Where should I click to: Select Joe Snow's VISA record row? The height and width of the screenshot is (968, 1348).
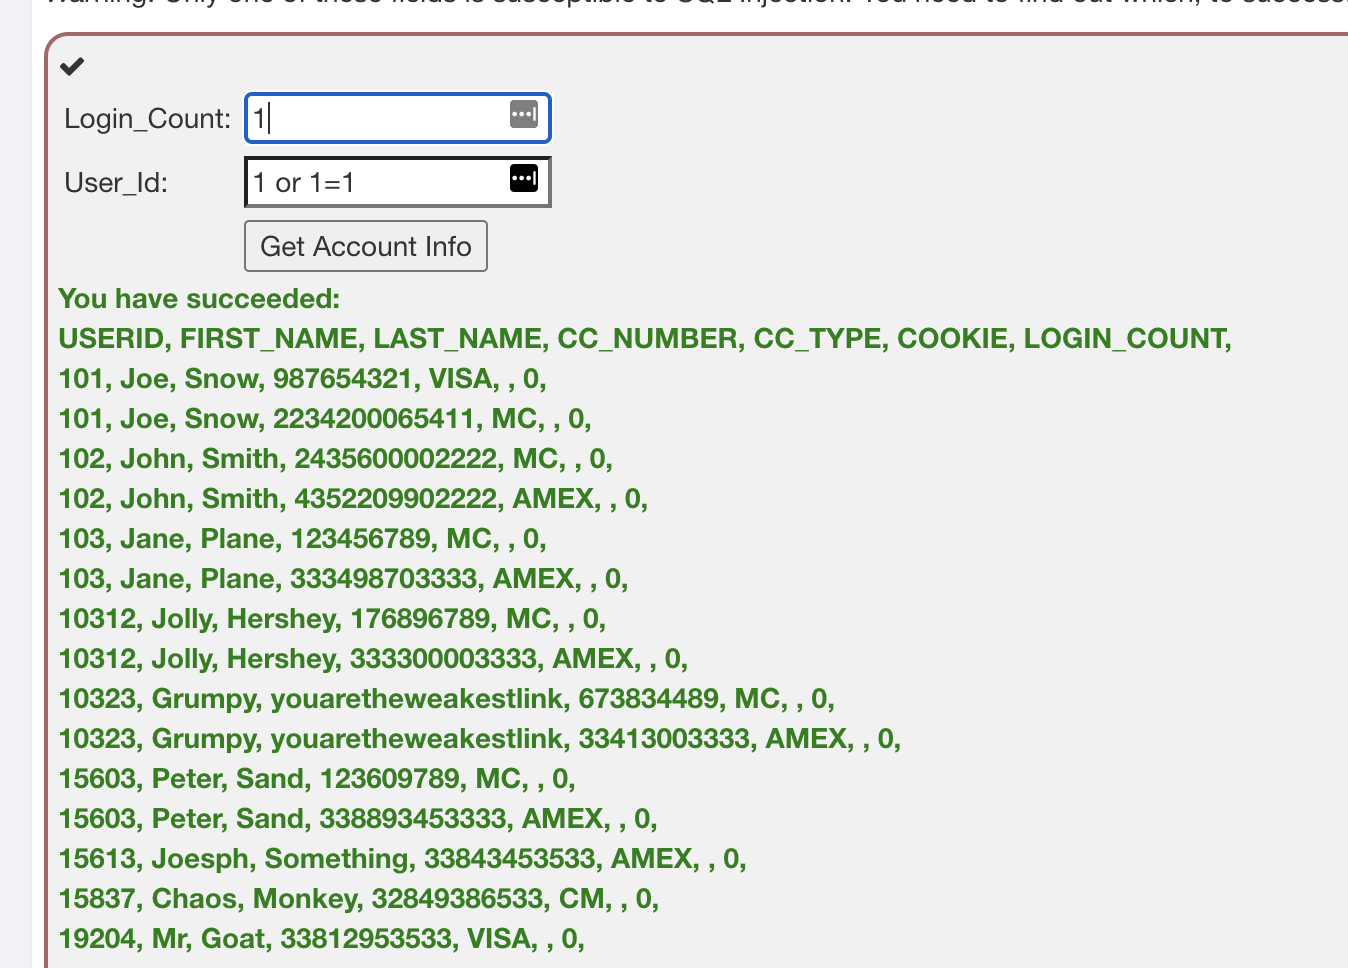click(x=302, y=379)
